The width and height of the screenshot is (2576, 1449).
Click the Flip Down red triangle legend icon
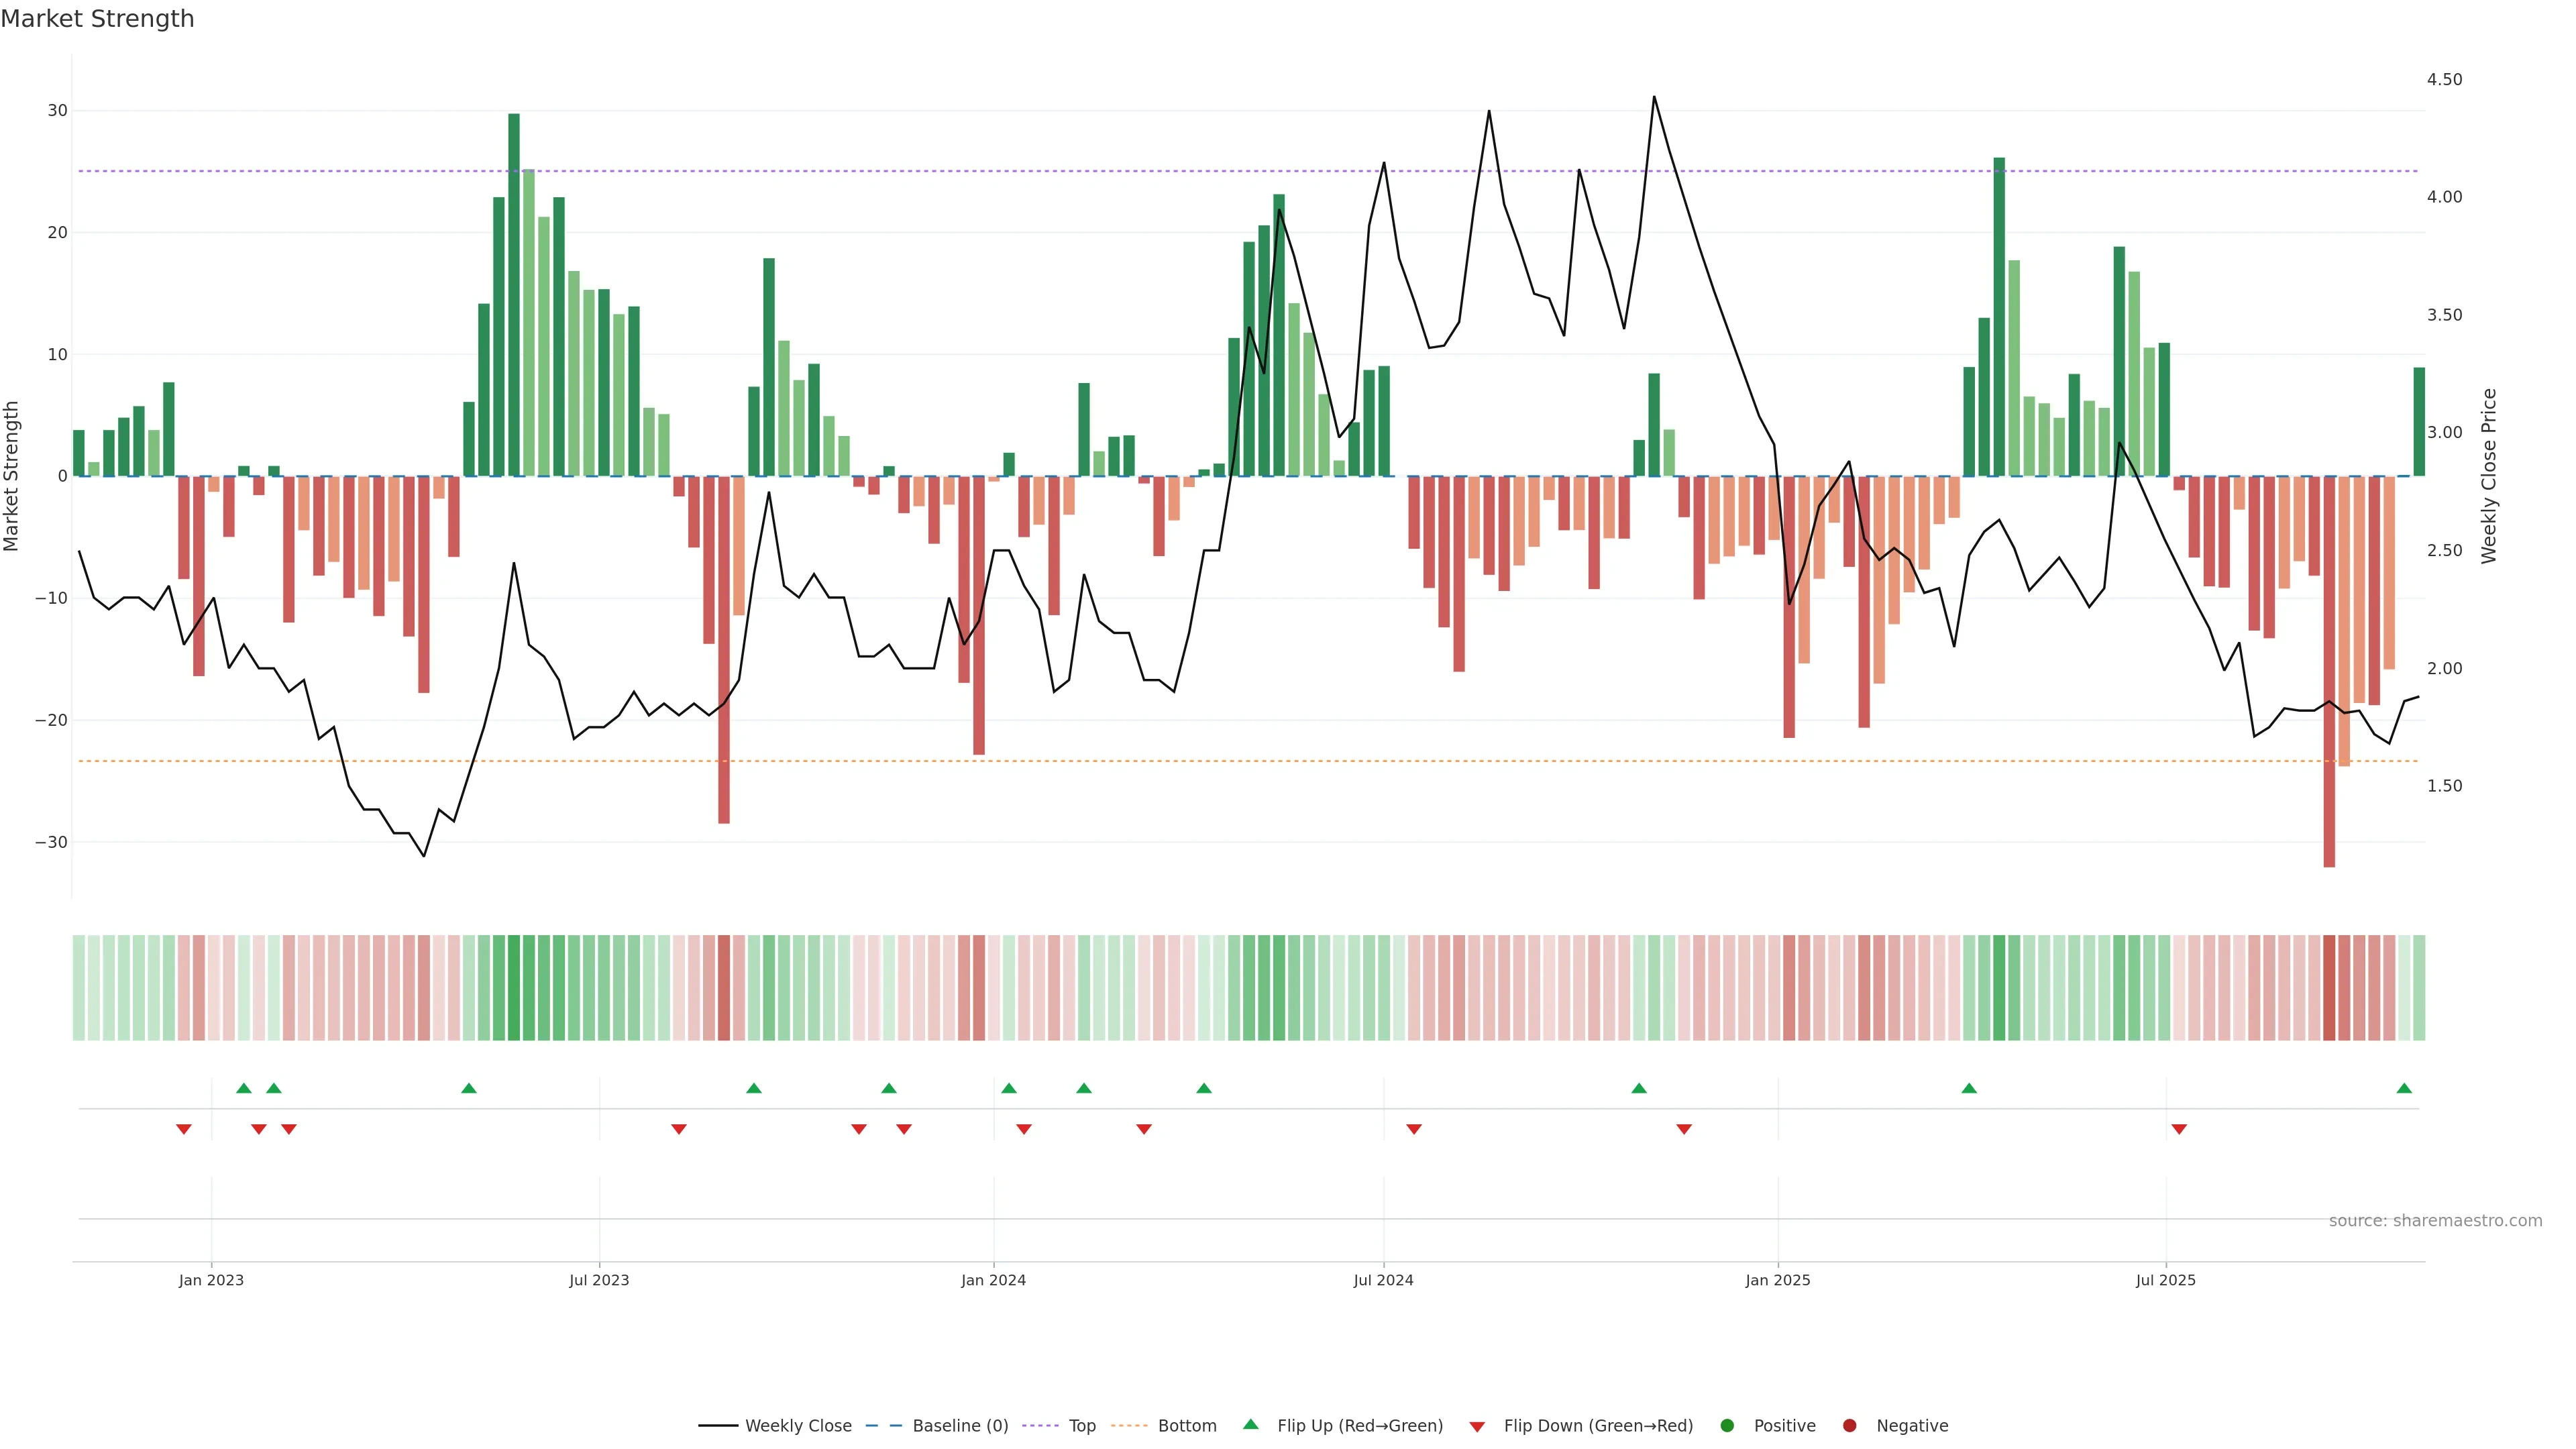tap(1477, 1426)
